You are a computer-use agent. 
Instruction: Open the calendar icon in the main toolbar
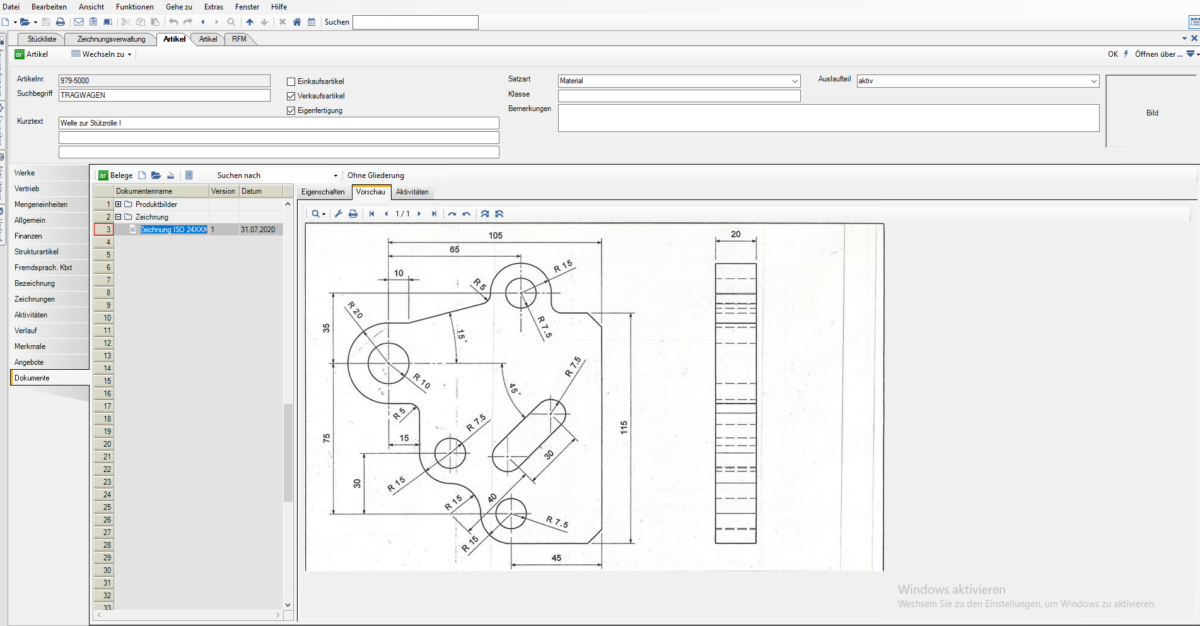tap(310, 21)
